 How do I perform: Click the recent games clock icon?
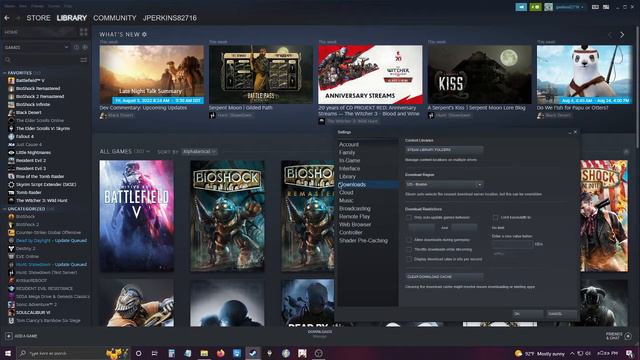click(76, 47)
